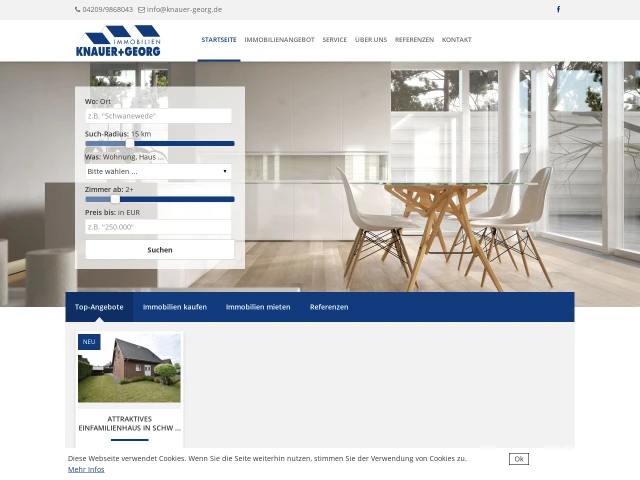Navigate to Referenzen in top menu
The image size is (640, 480).
point(414,40)
